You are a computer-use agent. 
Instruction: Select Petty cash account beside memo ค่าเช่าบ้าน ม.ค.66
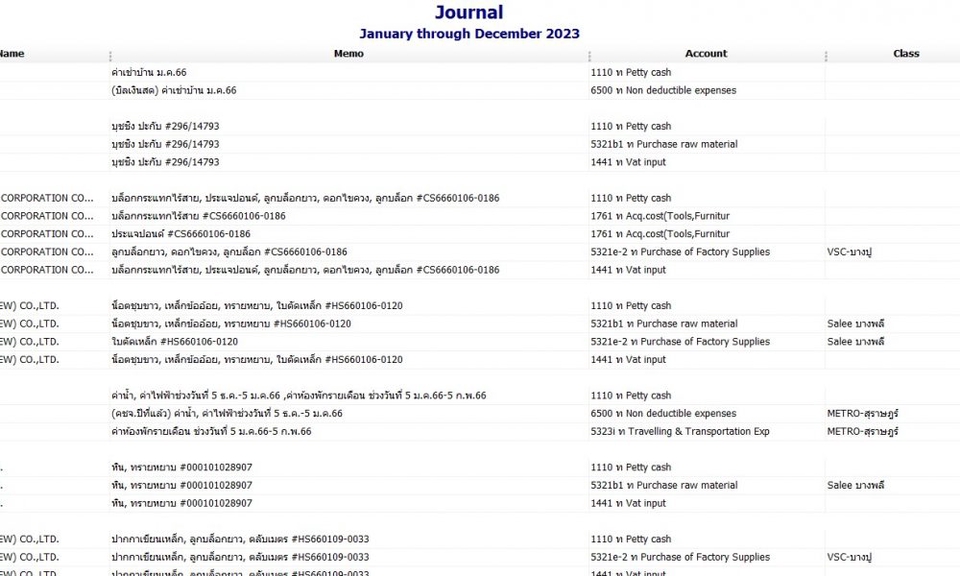point(631,72)
